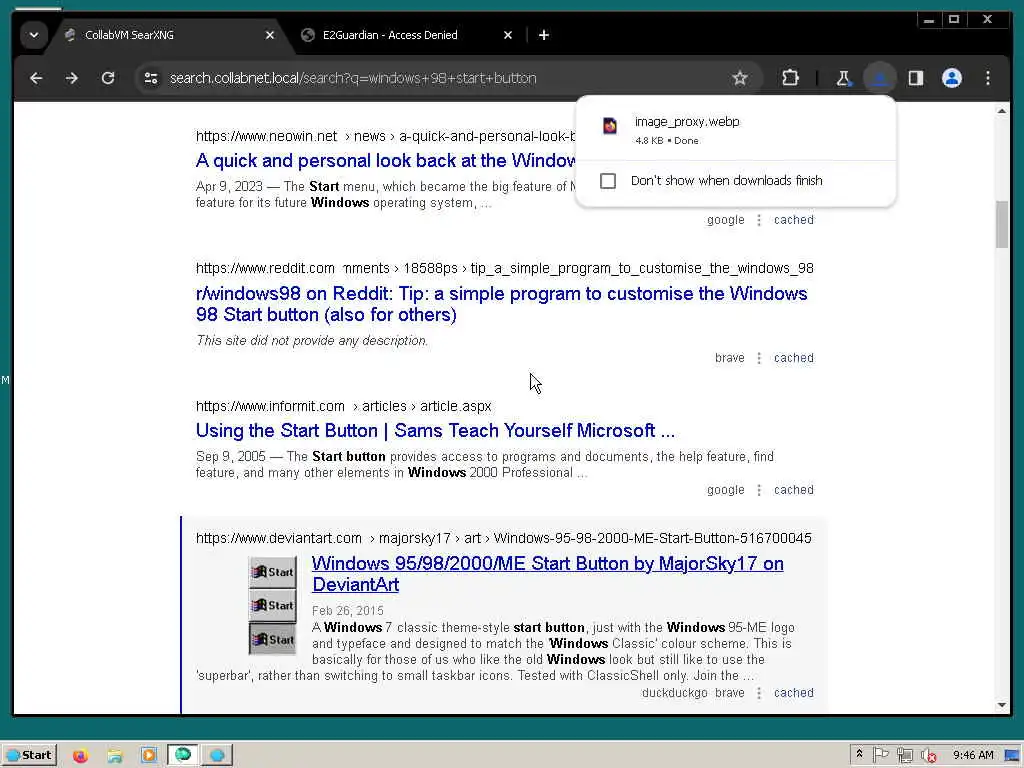Launch Firefox from the taskbar

click(x=80, y=756)
